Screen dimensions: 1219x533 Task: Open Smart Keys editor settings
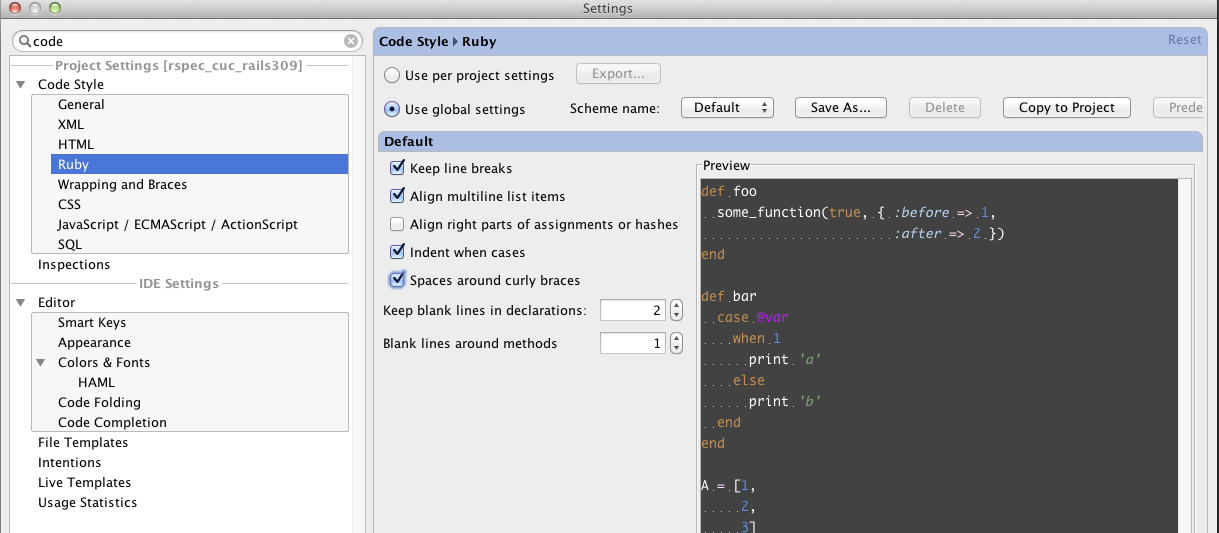(x=92, y=322)
